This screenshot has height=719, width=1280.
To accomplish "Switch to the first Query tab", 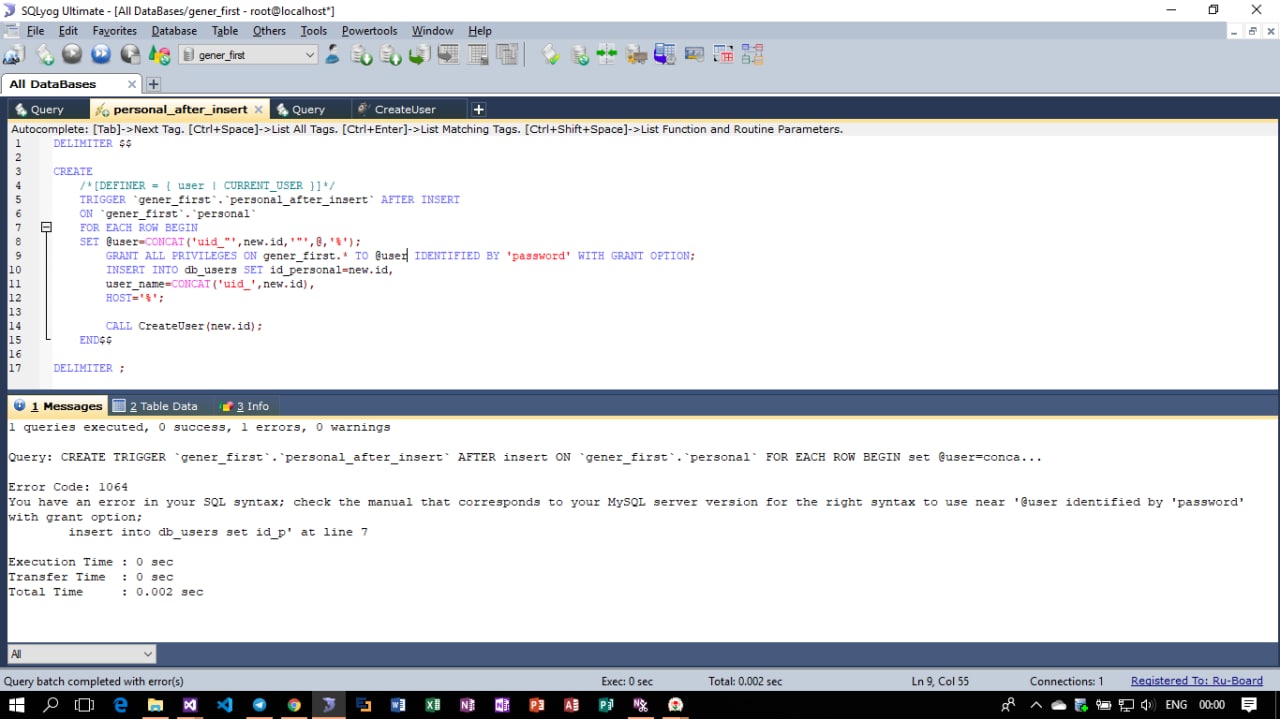I will (47, 109).
